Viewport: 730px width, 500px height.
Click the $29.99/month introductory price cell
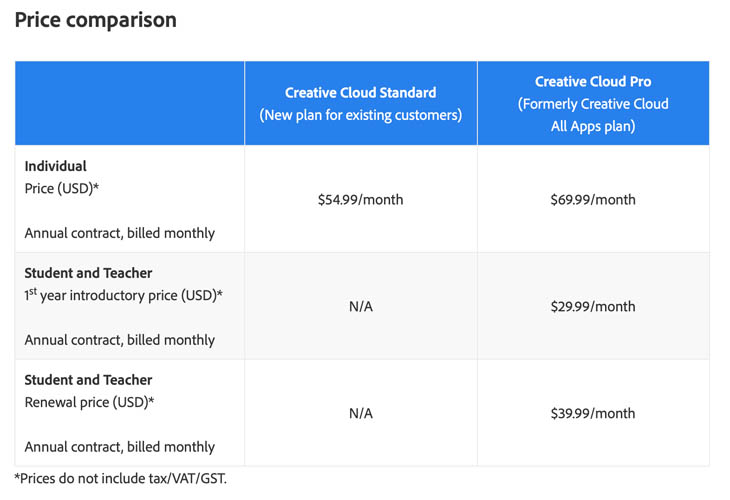(x=593, y=306)
